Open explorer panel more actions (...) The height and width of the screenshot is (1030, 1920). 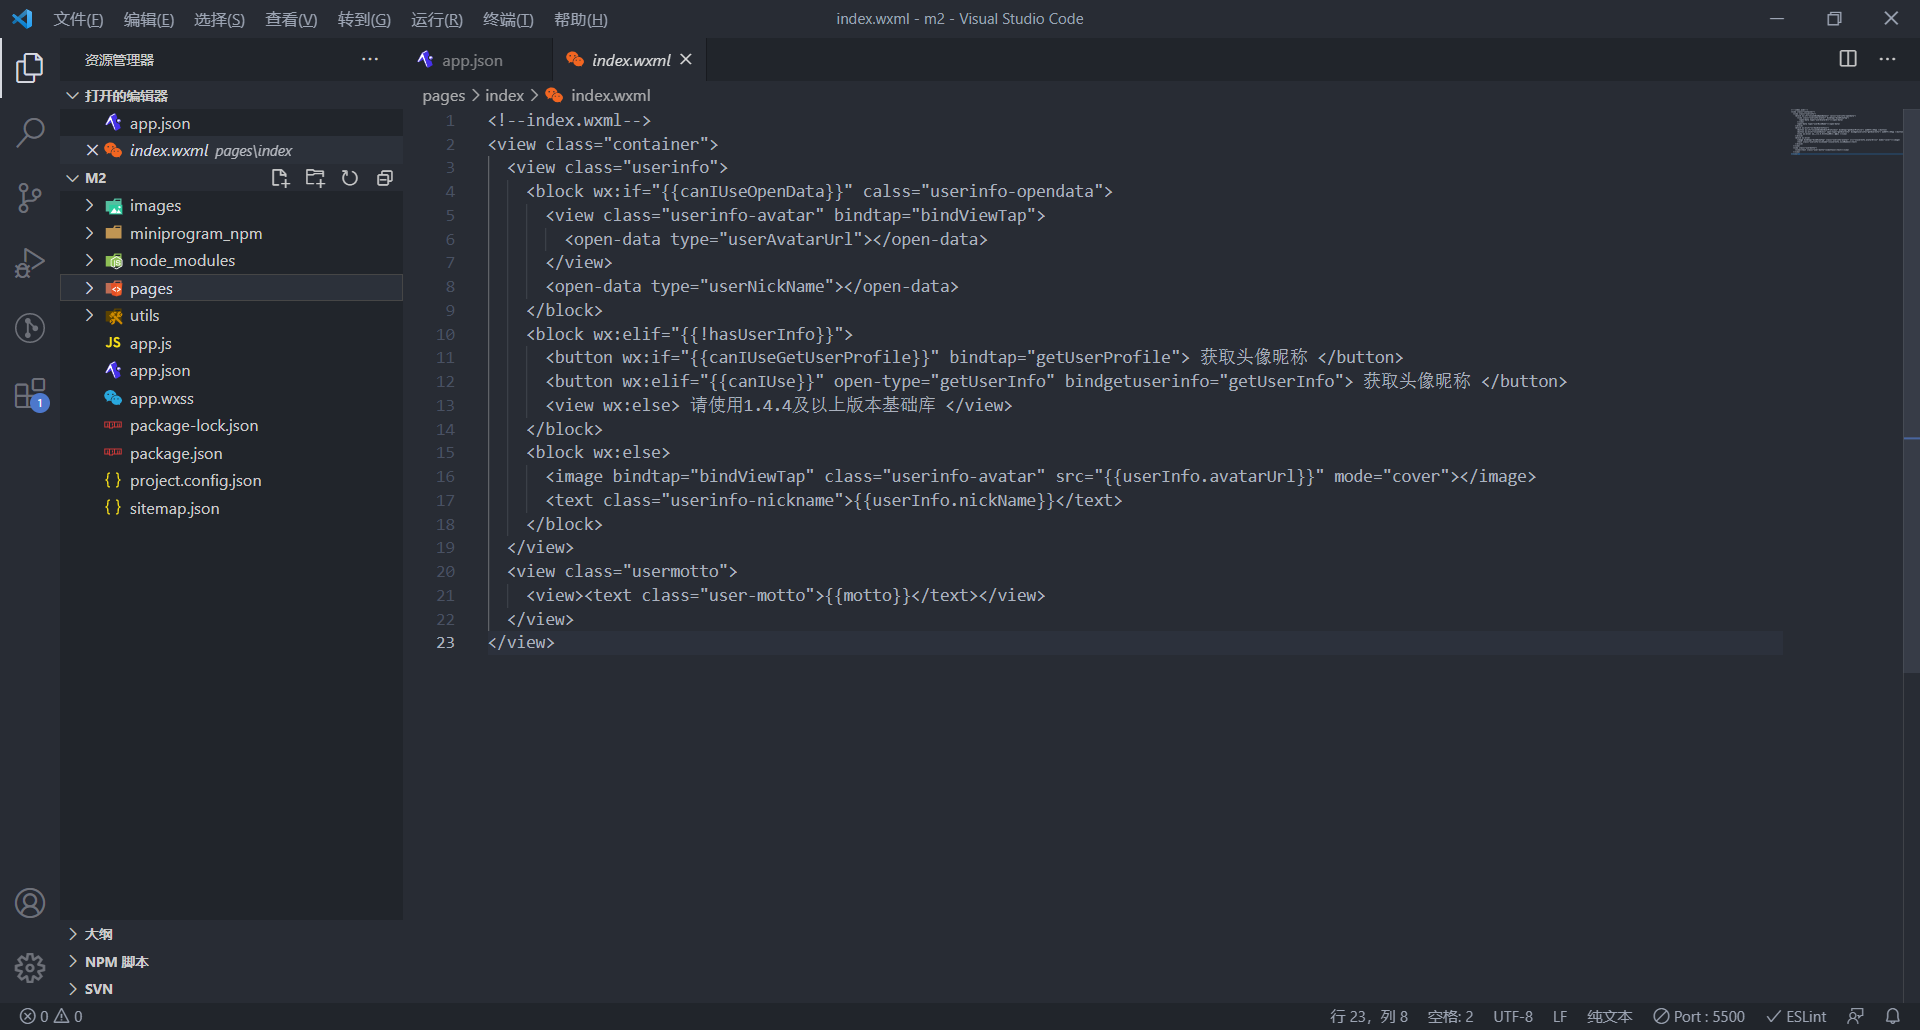click(370, 60)
